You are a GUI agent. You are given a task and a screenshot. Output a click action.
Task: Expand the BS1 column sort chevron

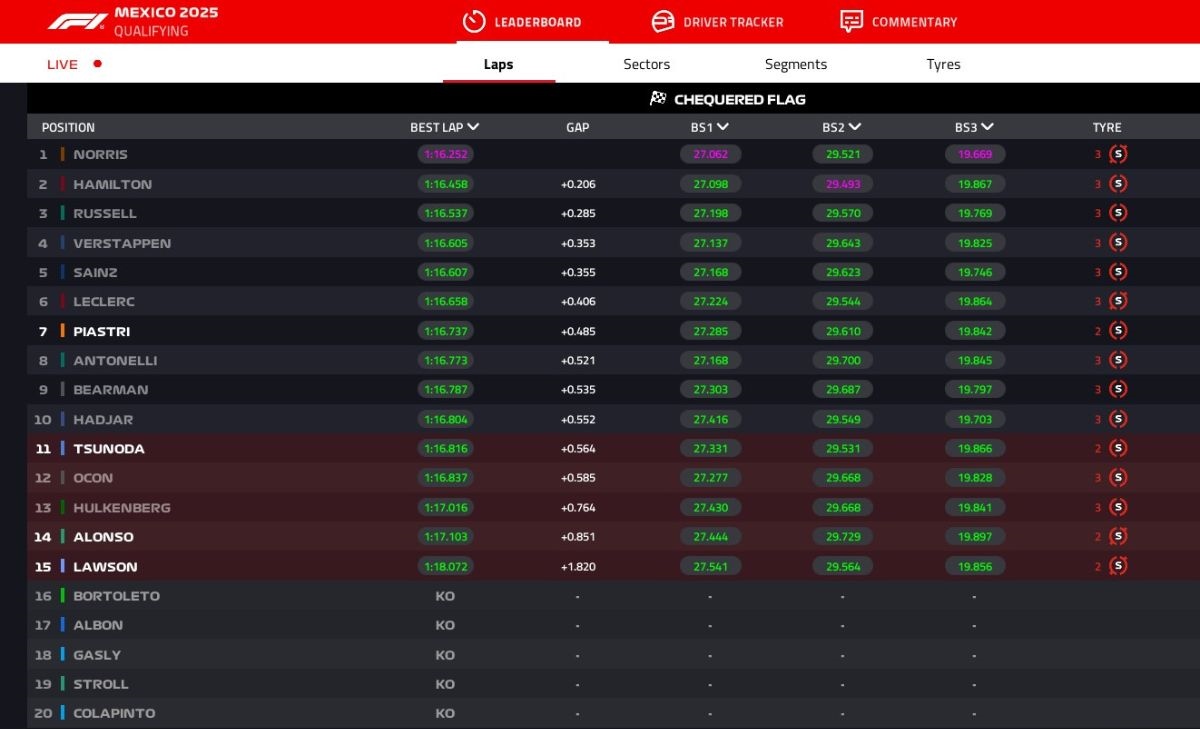pyautogui.click(x=722, y=127)
